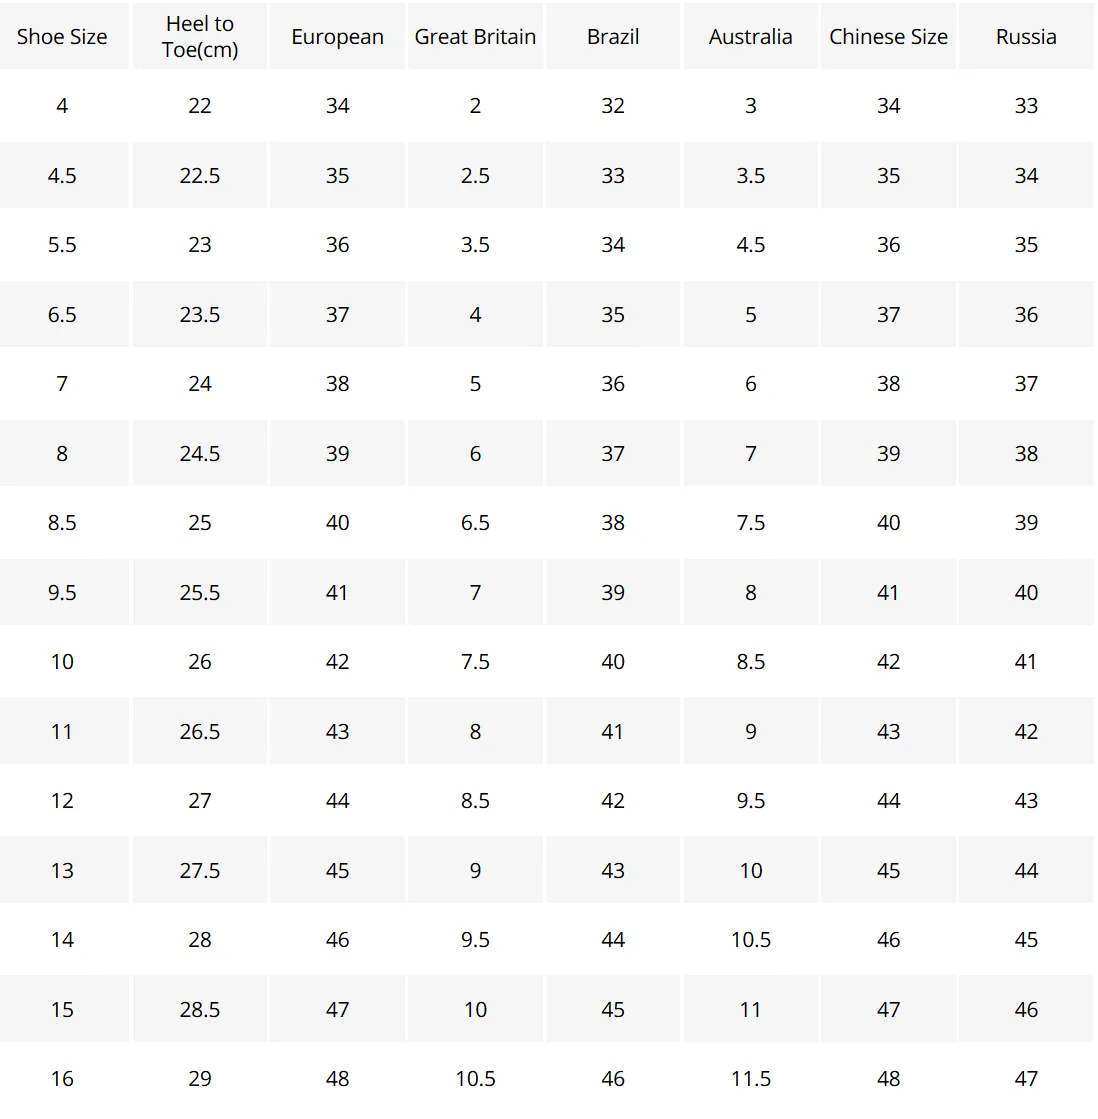Select Australia 9.5 cell
1098x1119 pixels.
(751, 801)
